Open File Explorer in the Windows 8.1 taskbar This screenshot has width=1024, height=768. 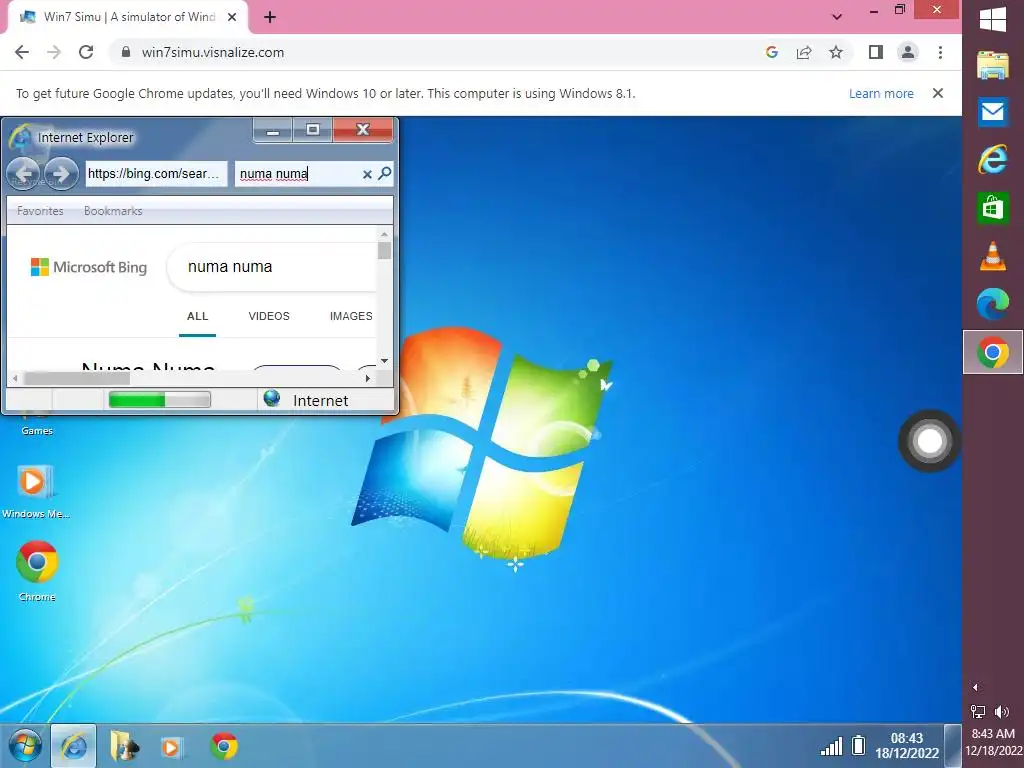pos(993,66)
